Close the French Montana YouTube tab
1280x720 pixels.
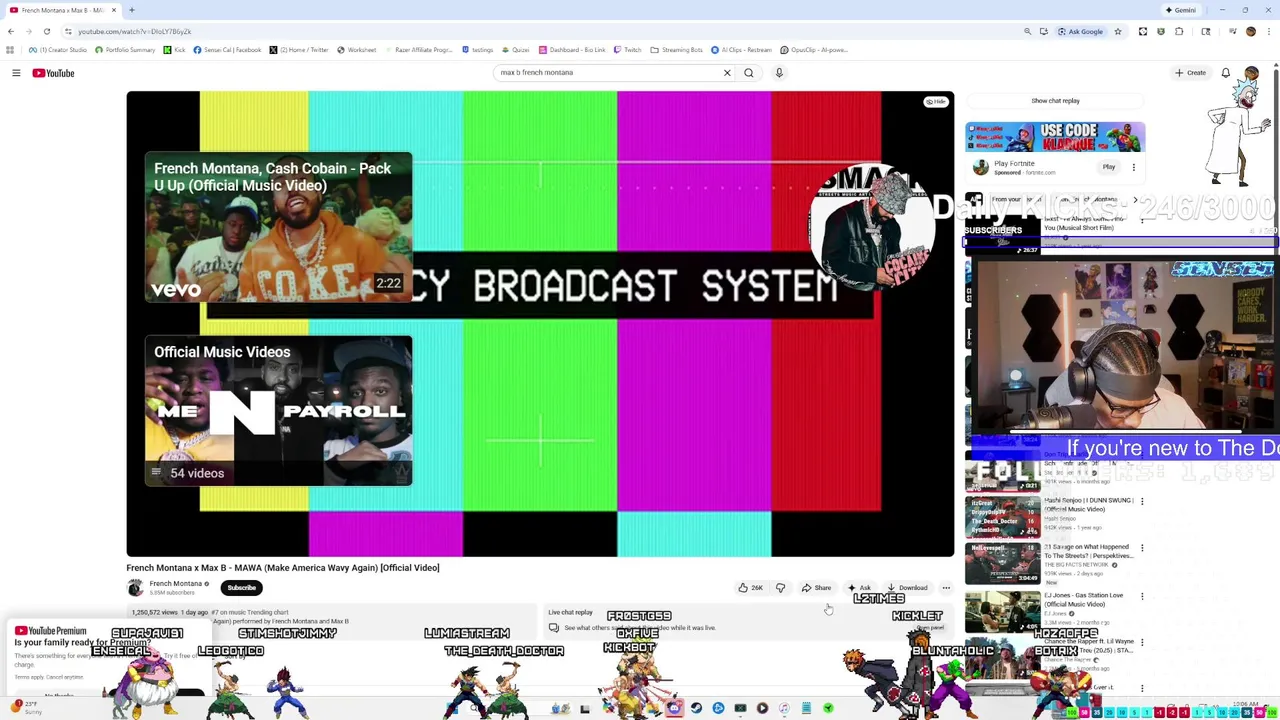click(x=114, y=10)
